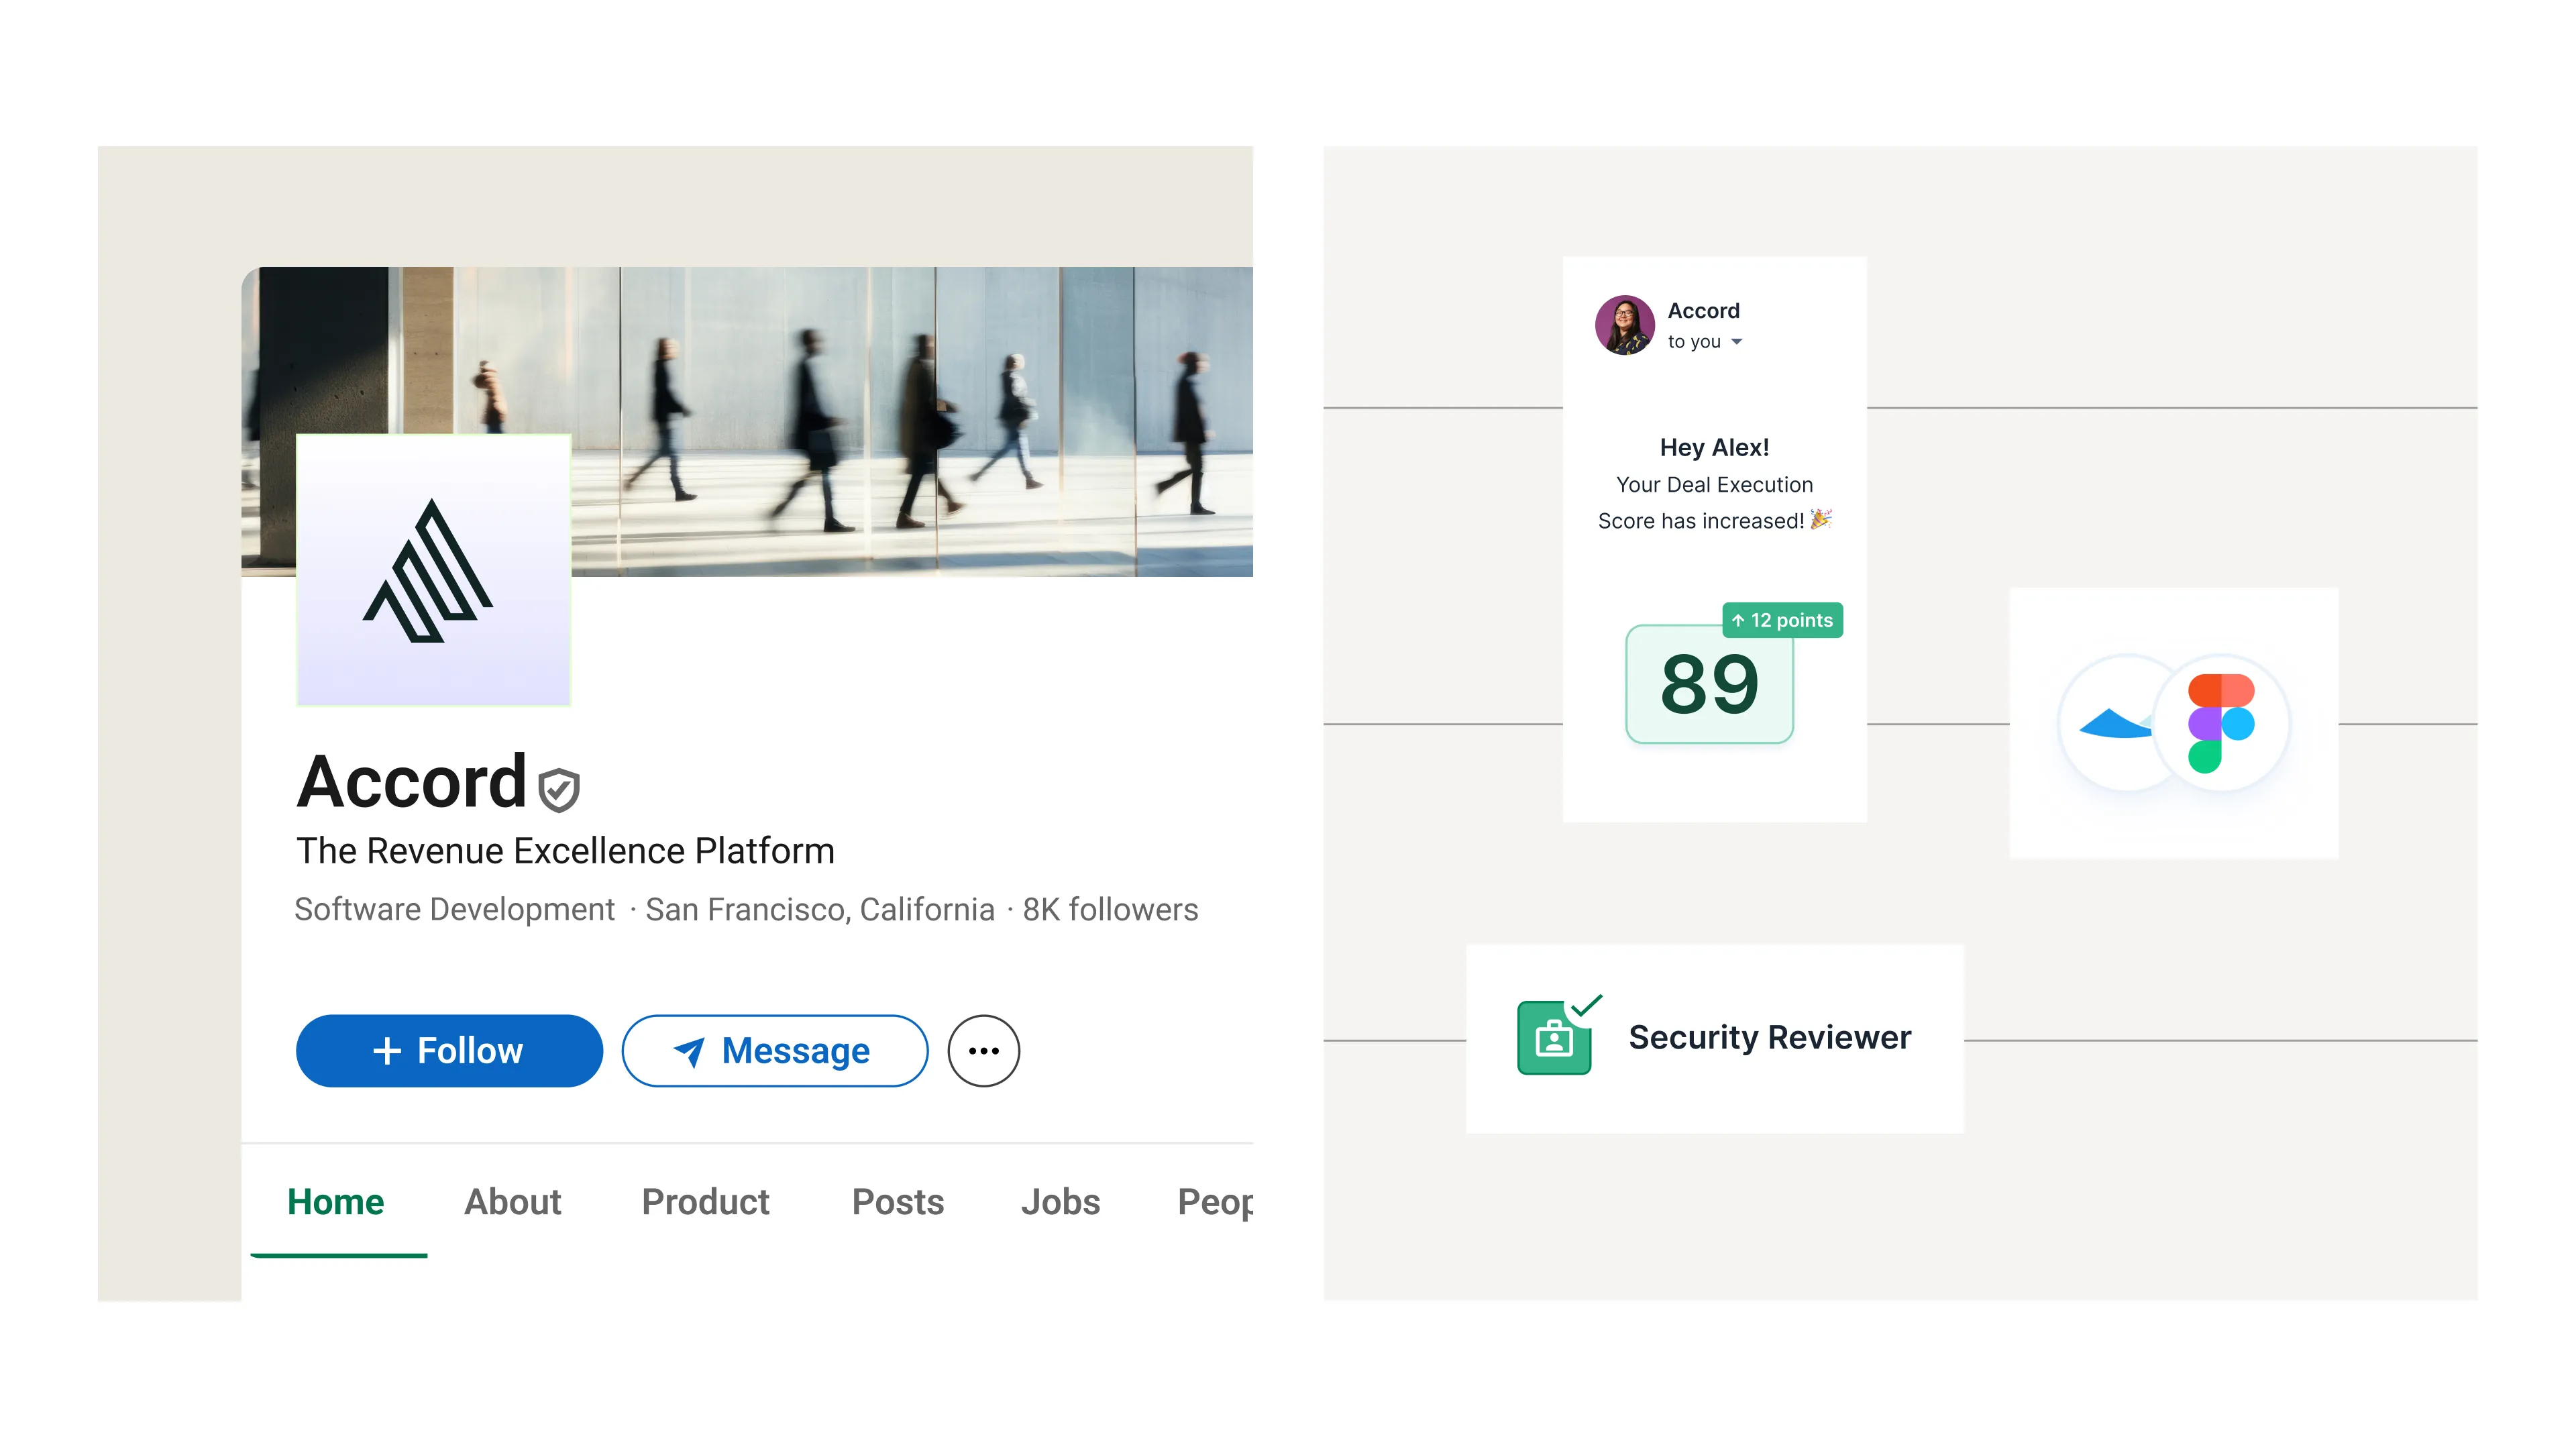The width and height of the screenshot is (2576, 1449).
Task: Click the sender avatar photo in email
Action: [x=1624, y=325]
